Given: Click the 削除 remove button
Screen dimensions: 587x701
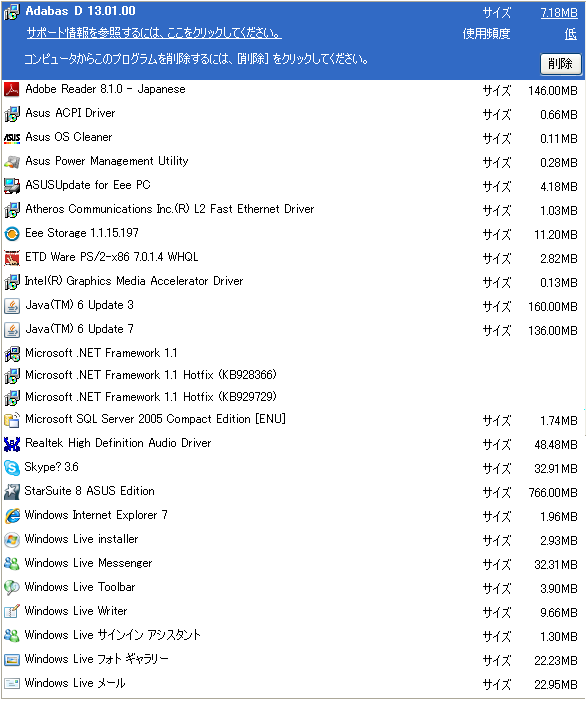Looking at the screenshot, I should [x=561, y=64].
